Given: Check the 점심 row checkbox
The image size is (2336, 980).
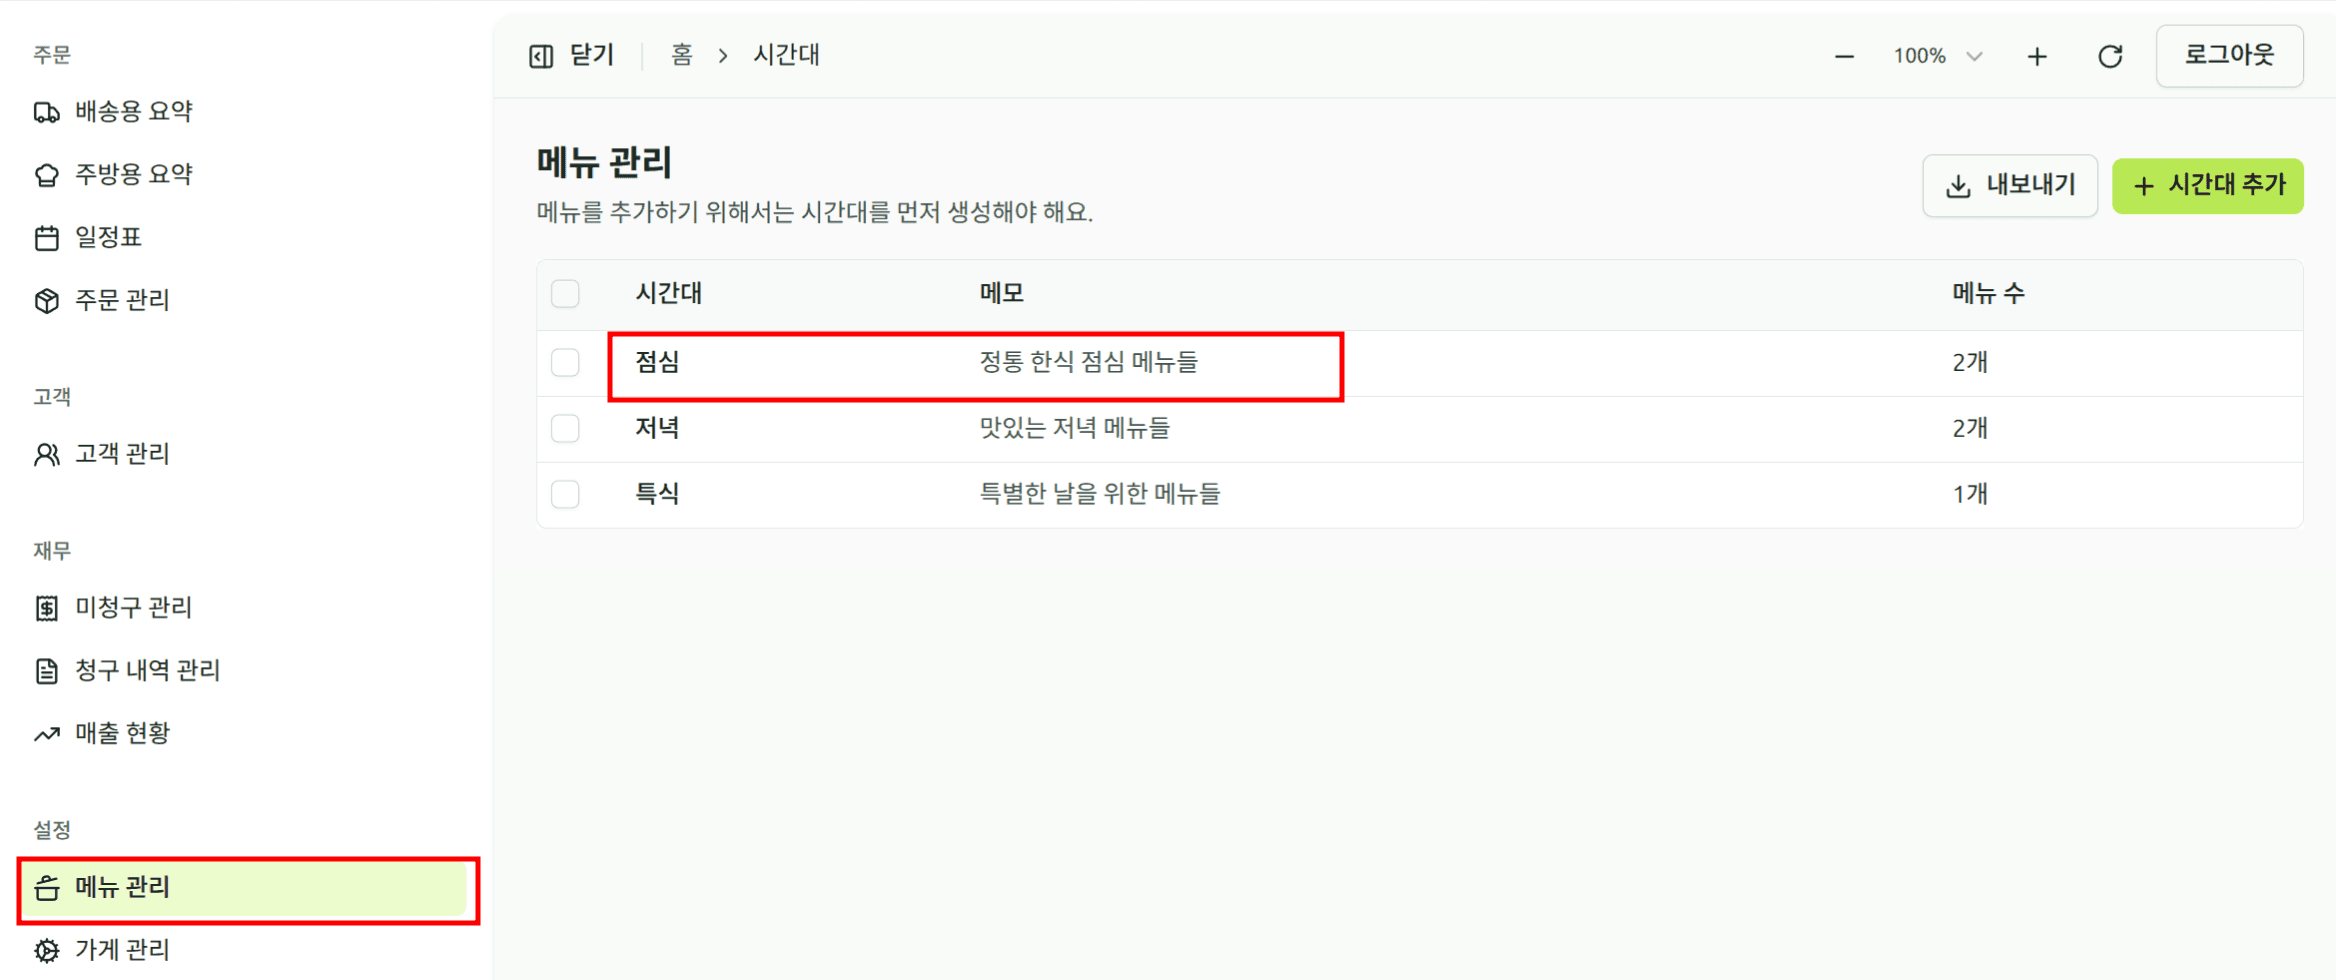Looking at the screenshot, I should click(565, 362).
